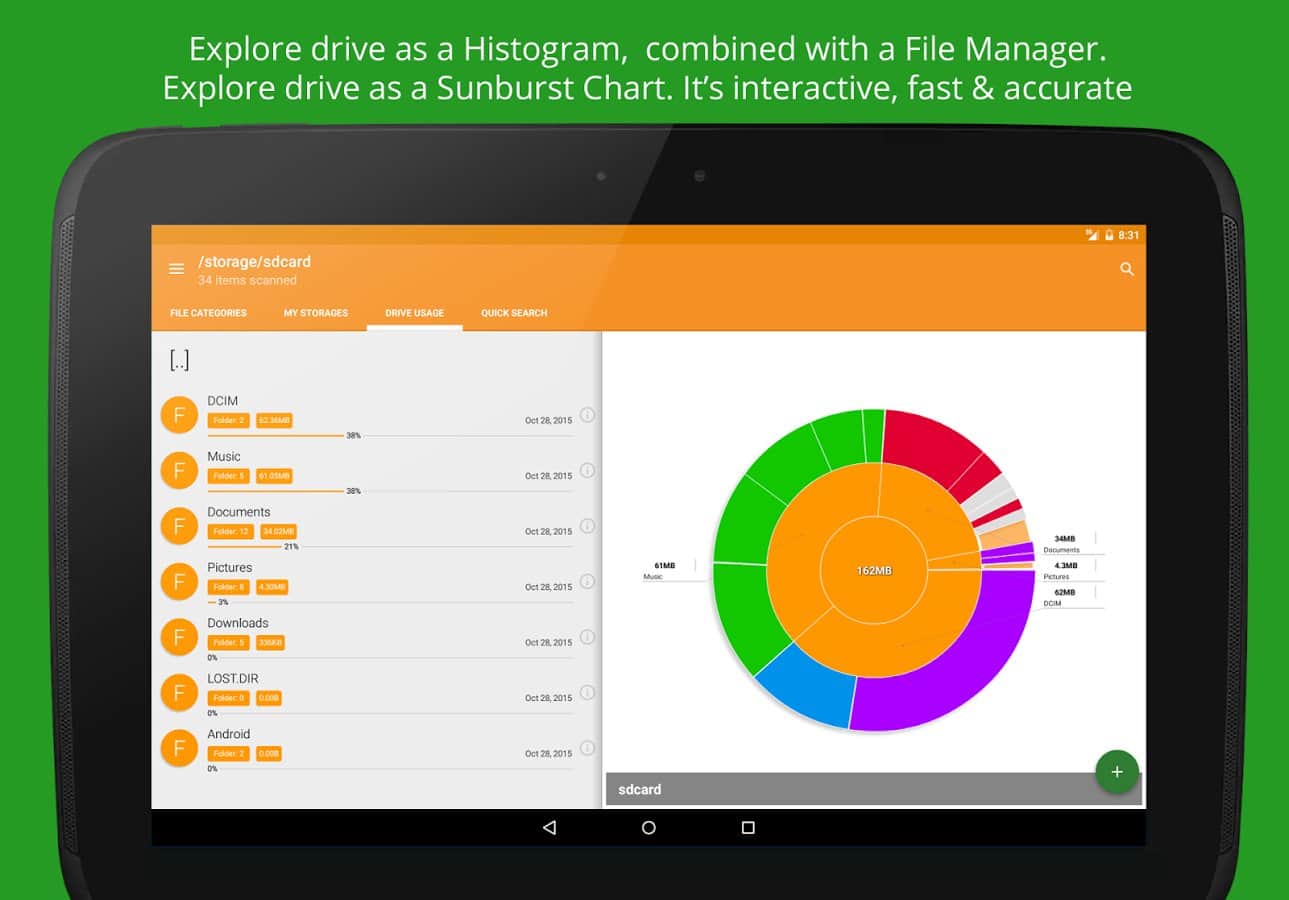1289x900 pixels.
Task: Open Android recent apps square button
Action: [748, 828]
